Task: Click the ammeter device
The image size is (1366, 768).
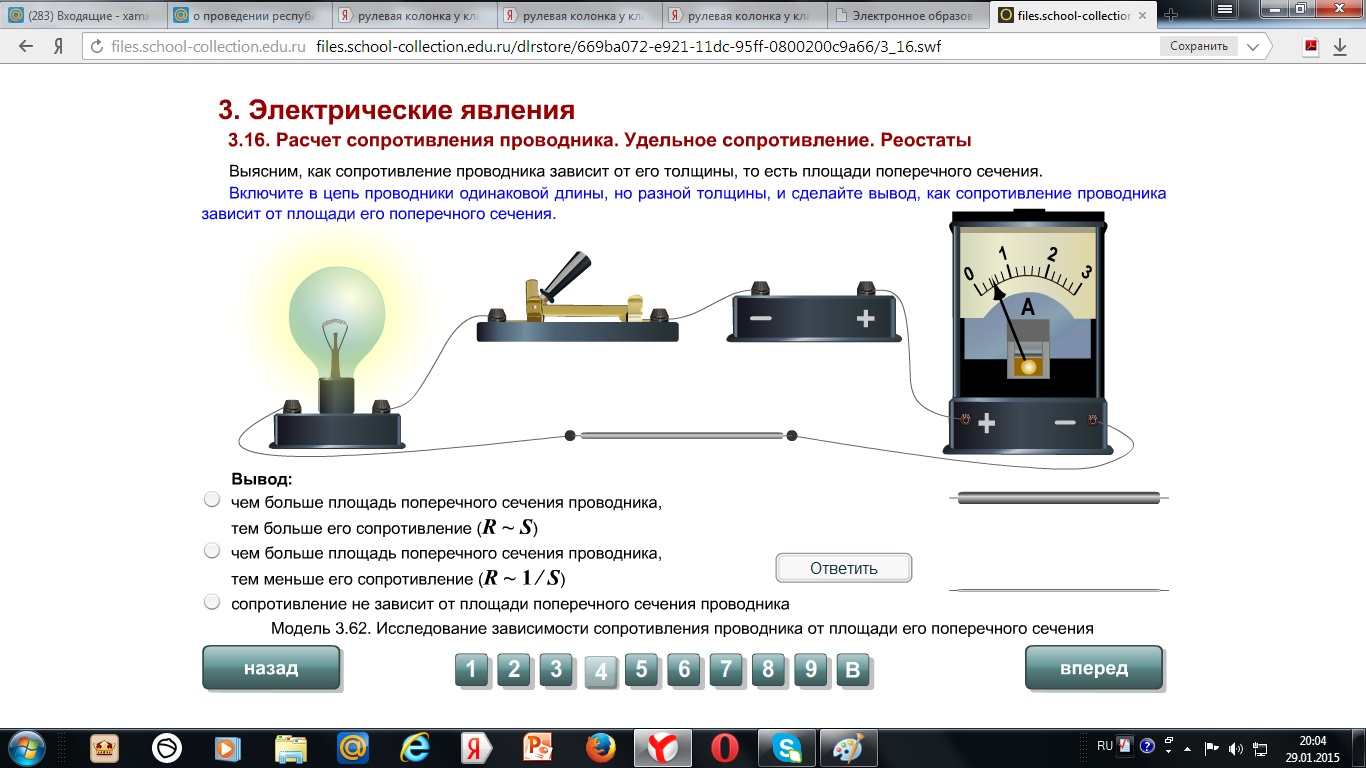Action: (x=1027, y=333)
